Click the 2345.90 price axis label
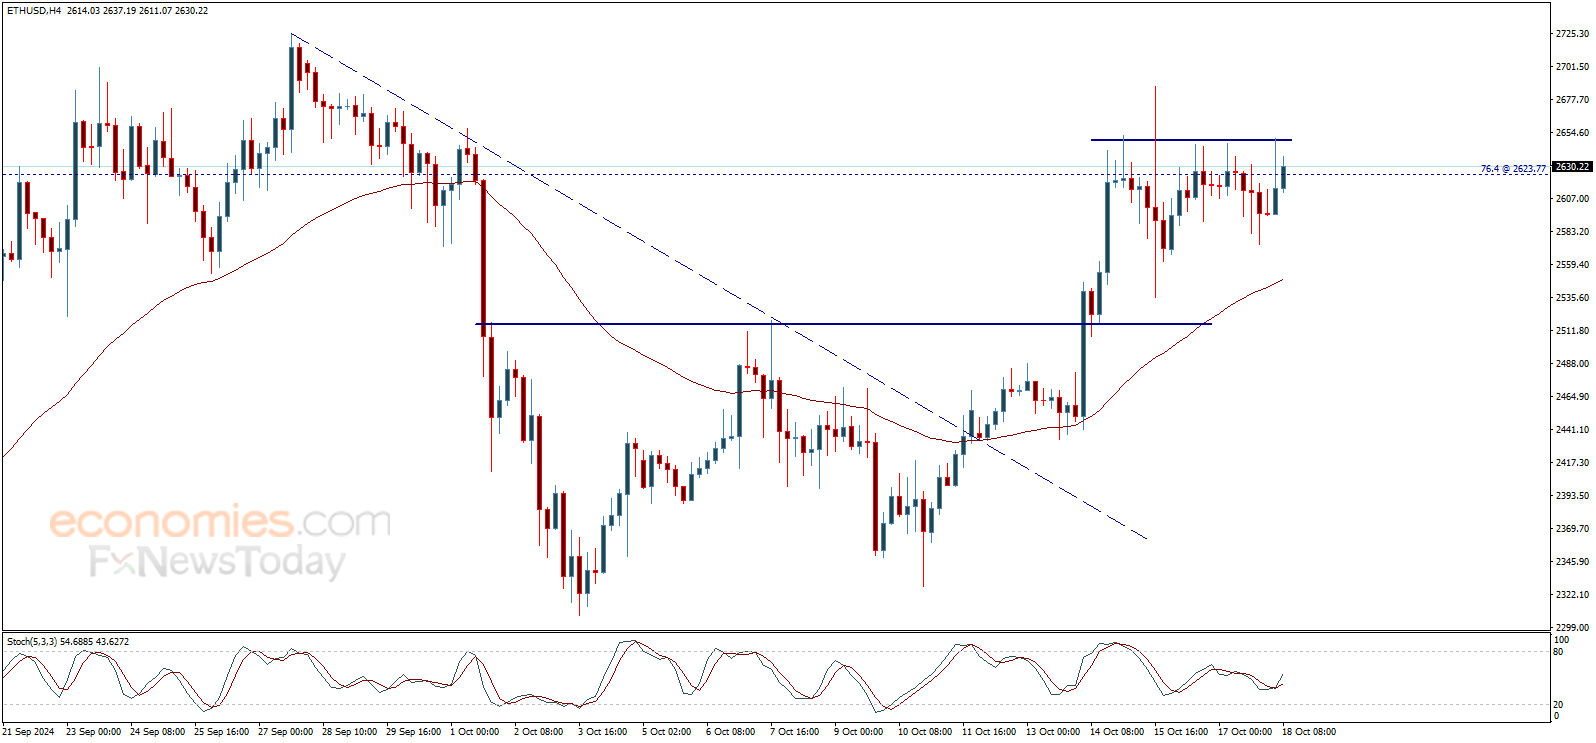This screenshot has width=1596, height=743. pos(1572,562)
